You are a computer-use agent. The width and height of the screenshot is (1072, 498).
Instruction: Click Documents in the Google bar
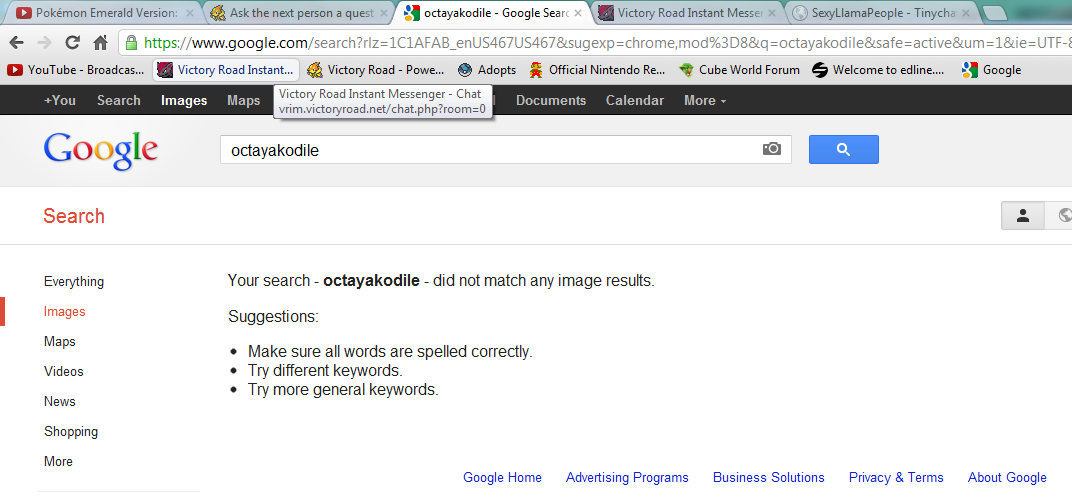coord(551,101)
